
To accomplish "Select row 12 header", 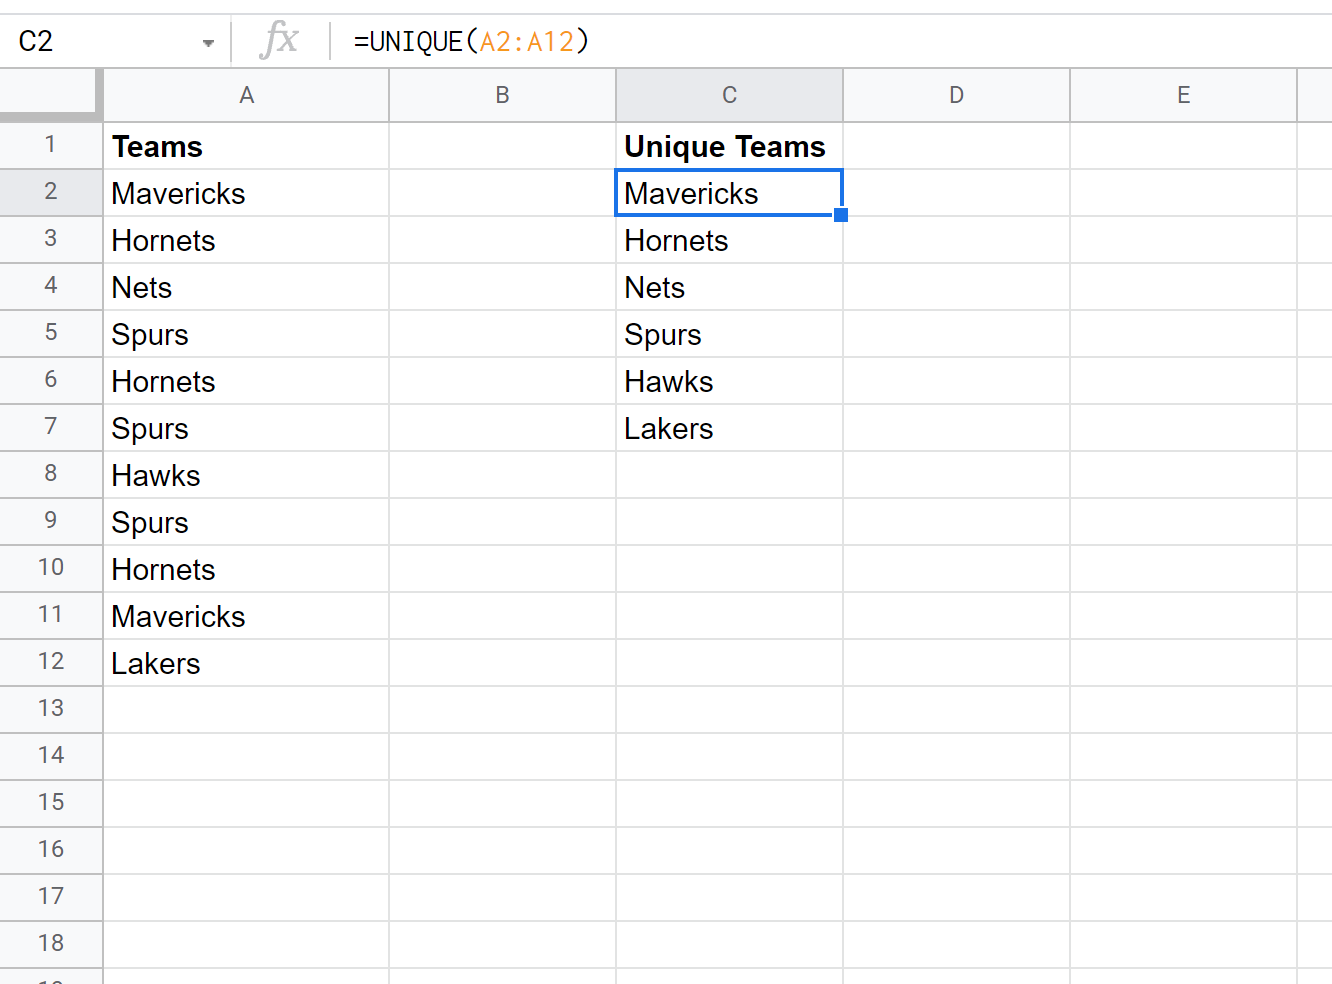I will pyautogui.click(x=50, y=662).
